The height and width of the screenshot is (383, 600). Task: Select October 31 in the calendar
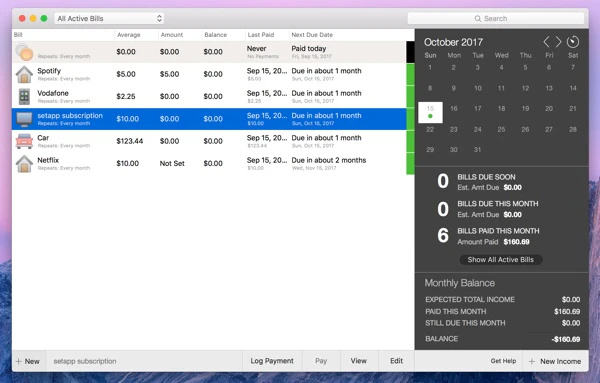pos(477,150)
